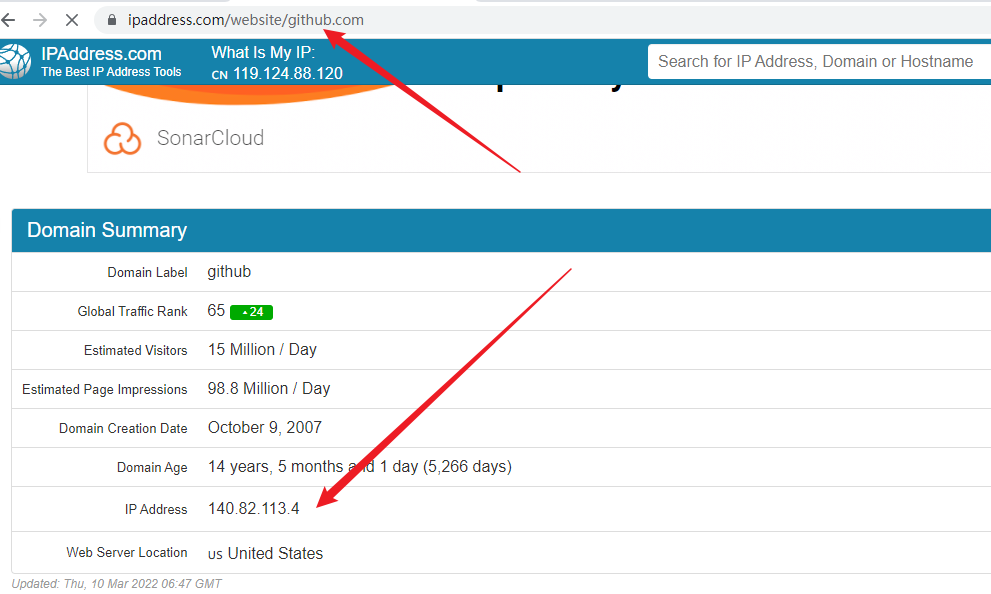Click the Global Traffic Rank row label
Viewport: 991px width, 594px height.
133,312
